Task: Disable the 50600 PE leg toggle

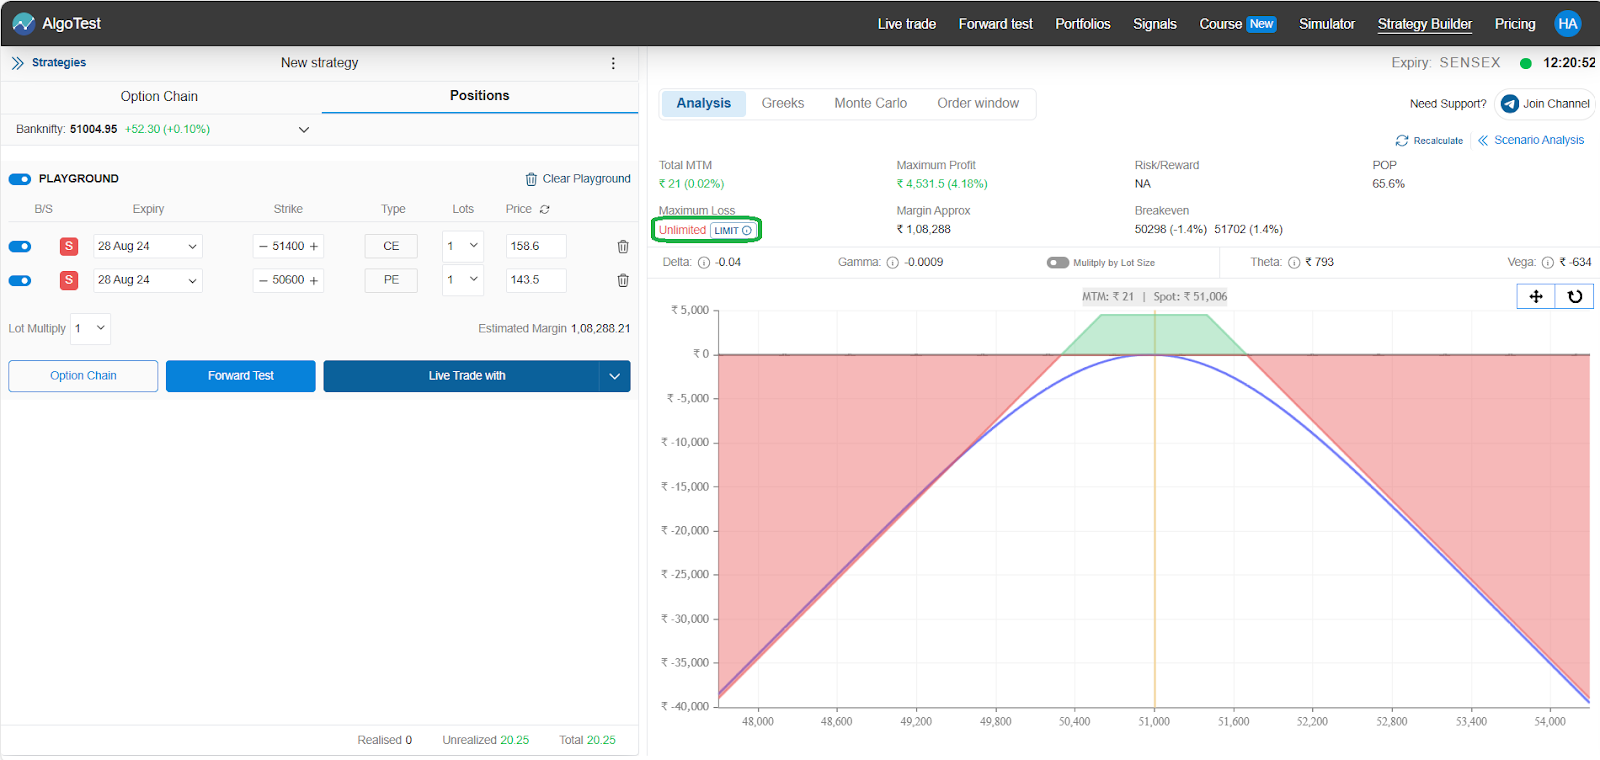Action: (x=20, y=280)
